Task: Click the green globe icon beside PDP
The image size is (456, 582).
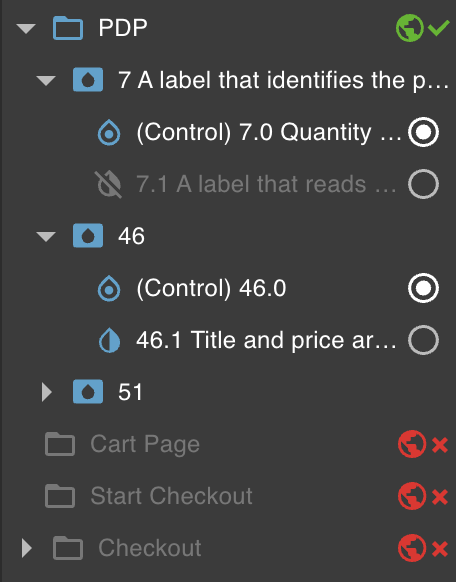Action: [x=410, y=28]
